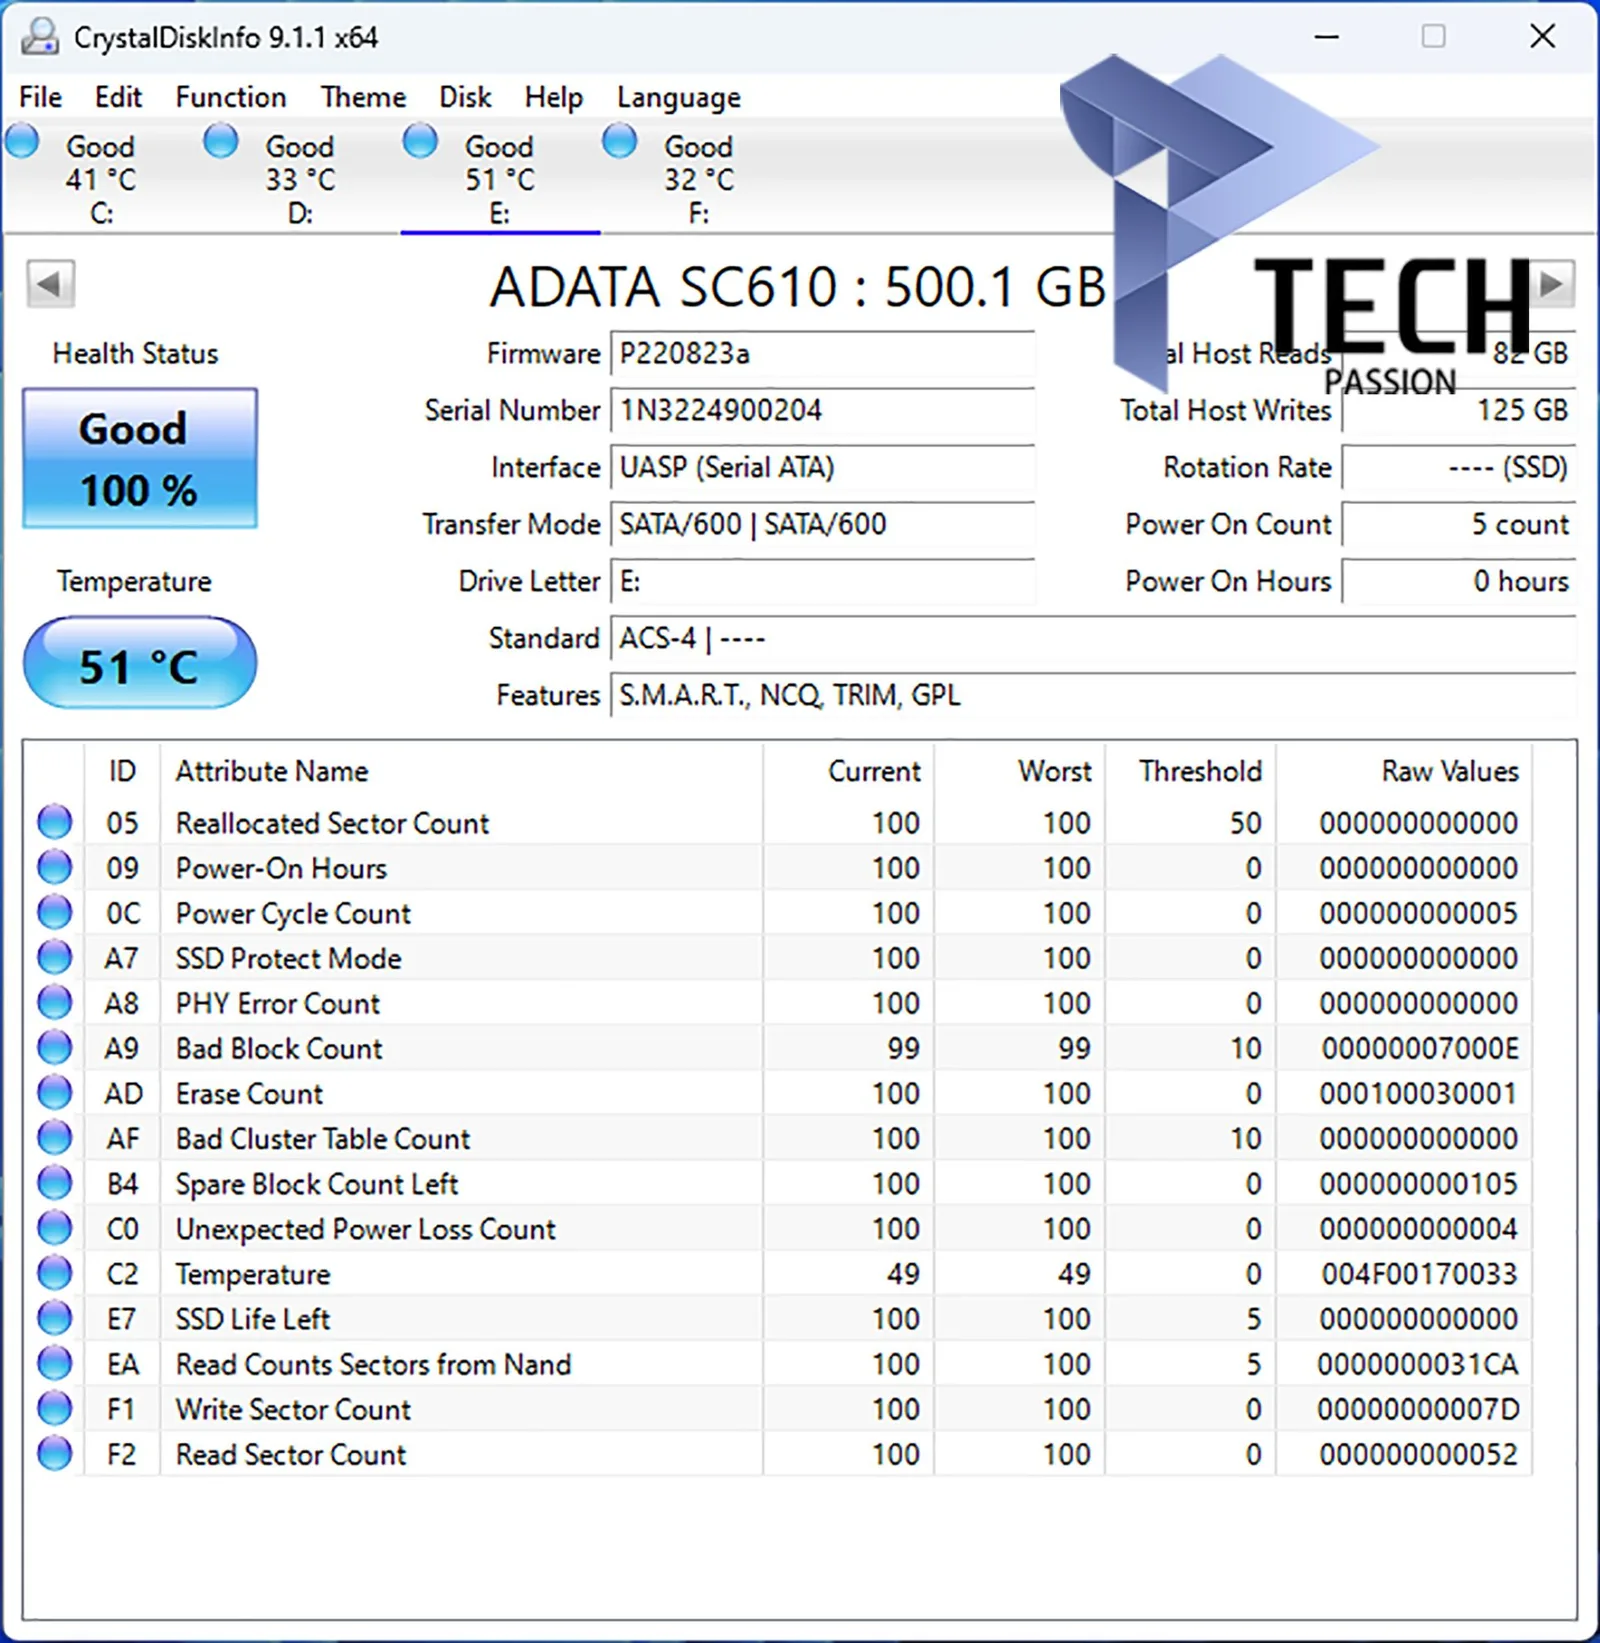This screenshot has width=1600, height=1643.
Task: Click the previous disk arrow button
Action: [x=51, y=284]
